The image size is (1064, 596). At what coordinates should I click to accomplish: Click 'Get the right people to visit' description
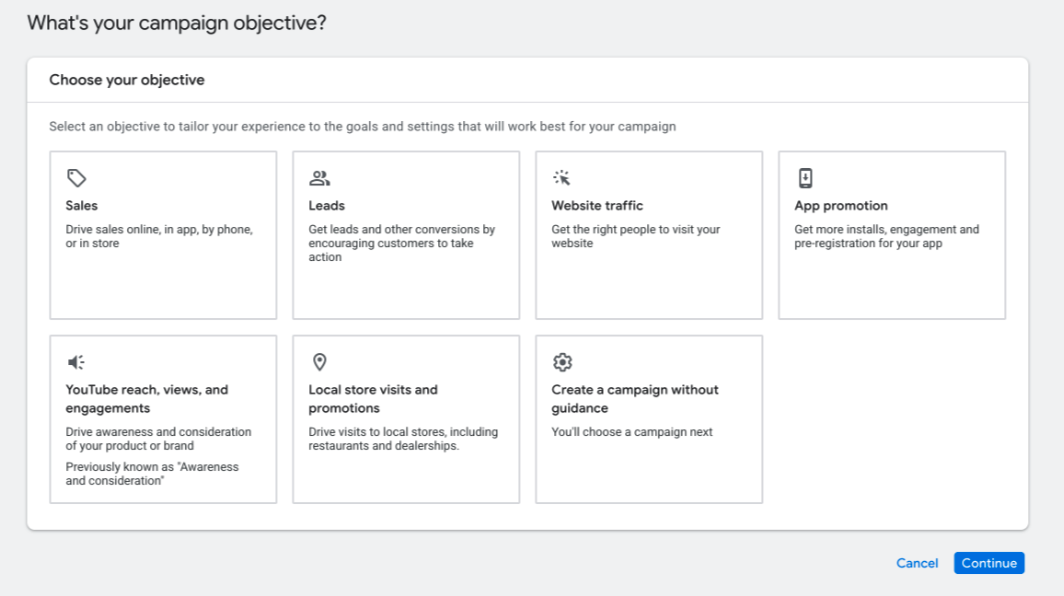[636, 236]
